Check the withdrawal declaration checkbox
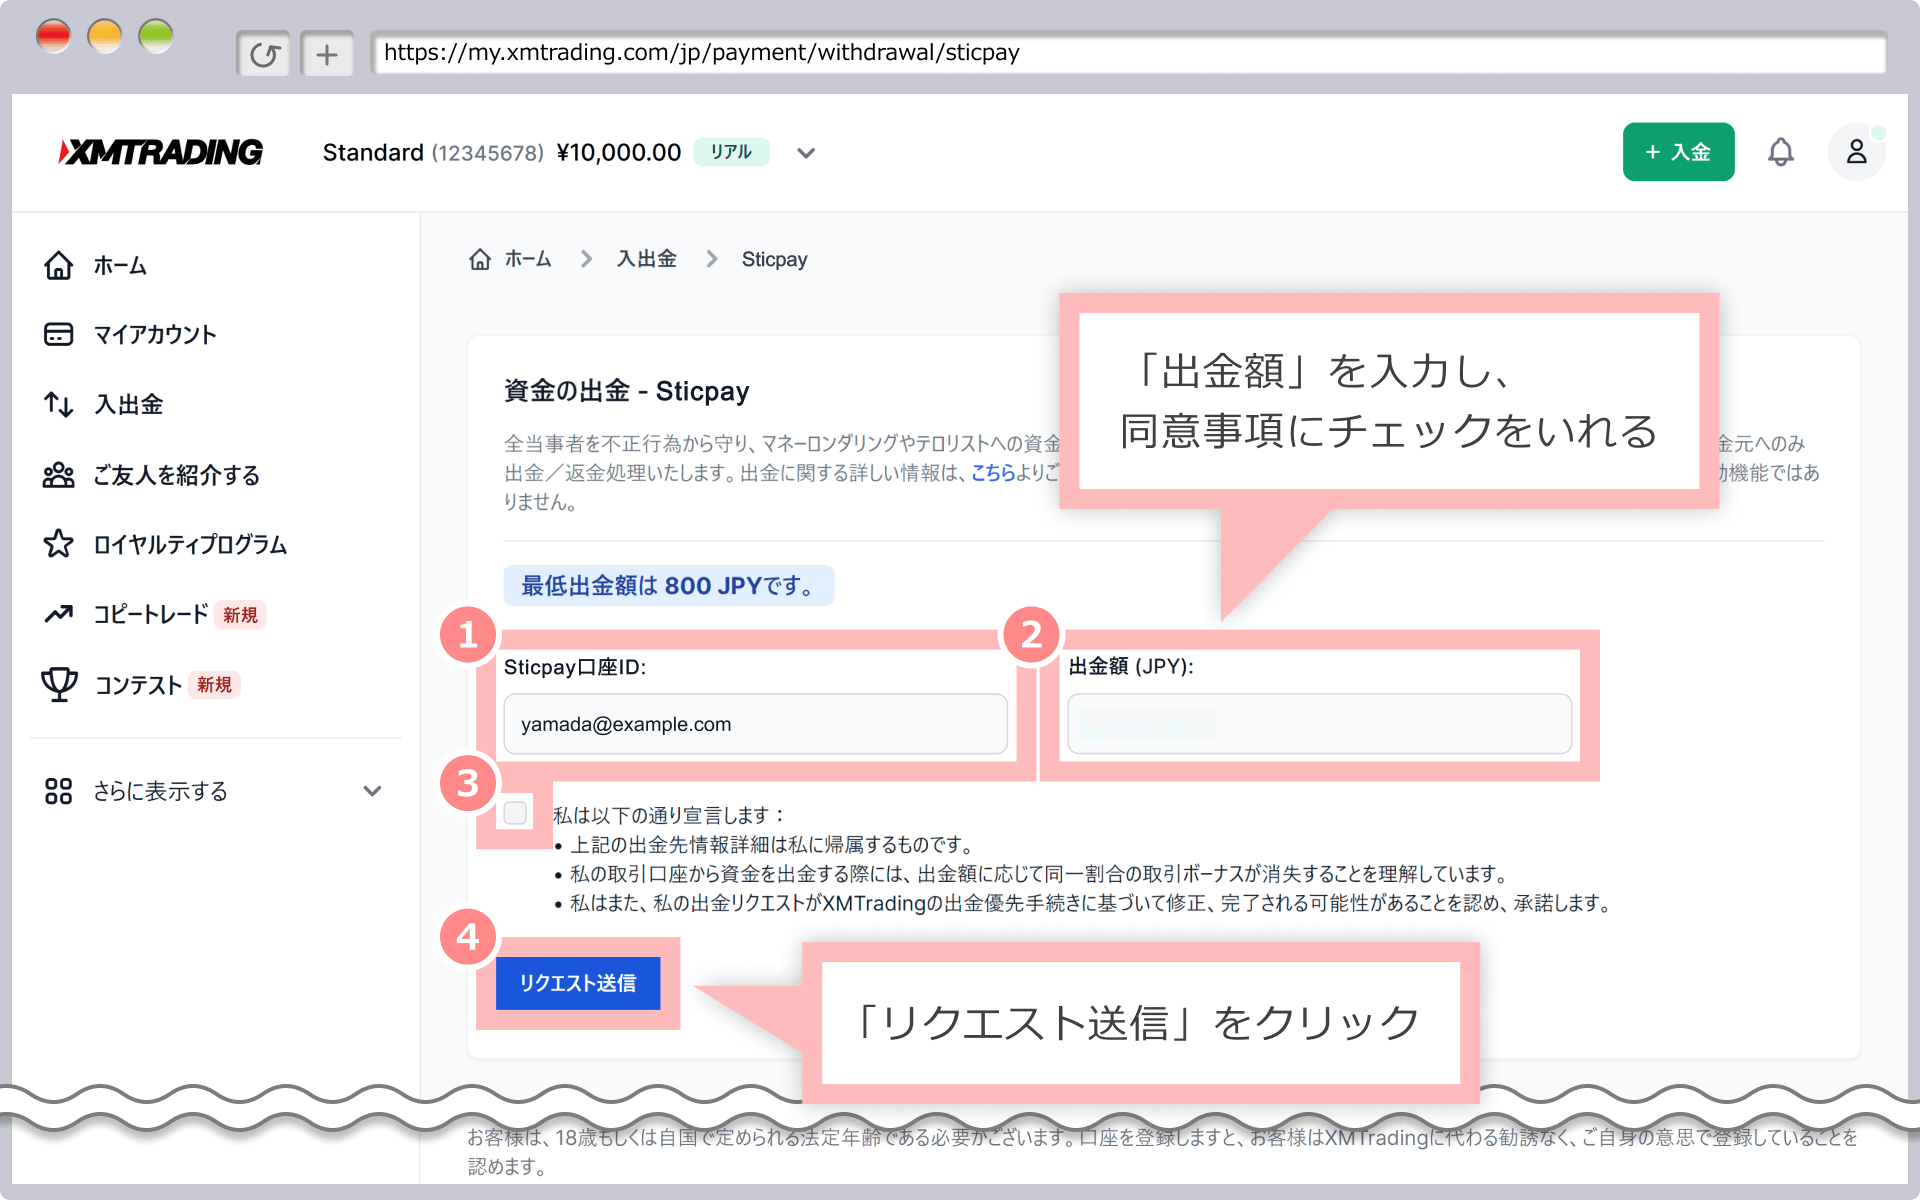 516,812
